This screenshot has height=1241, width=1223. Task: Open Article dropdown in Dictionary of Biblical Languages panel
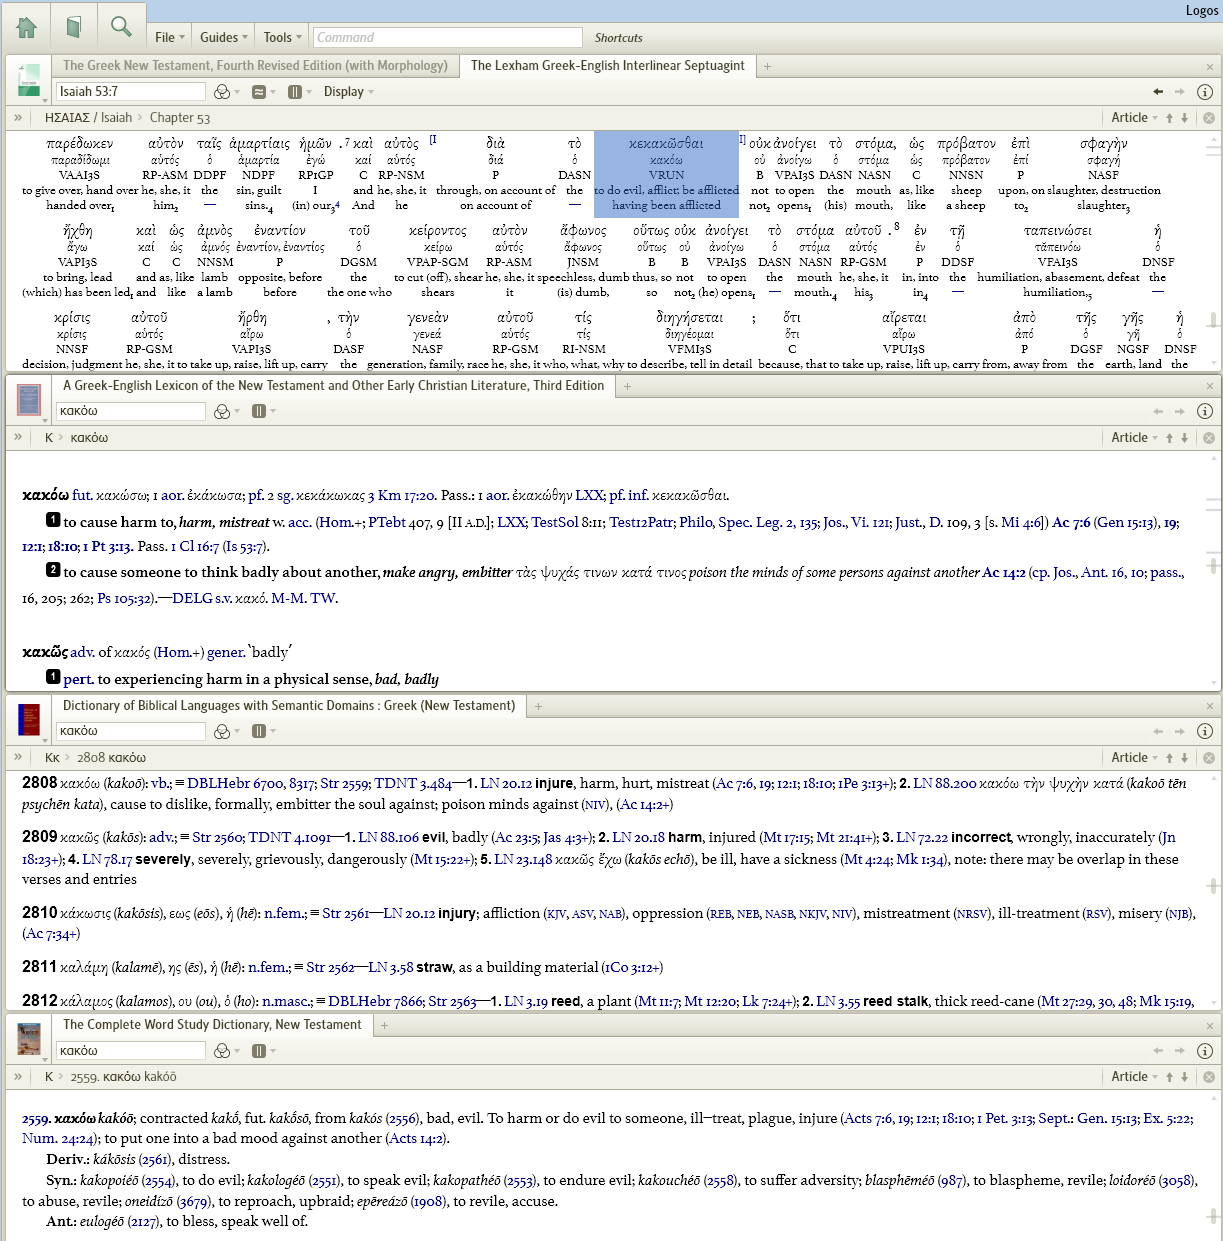coord(1134,758)
